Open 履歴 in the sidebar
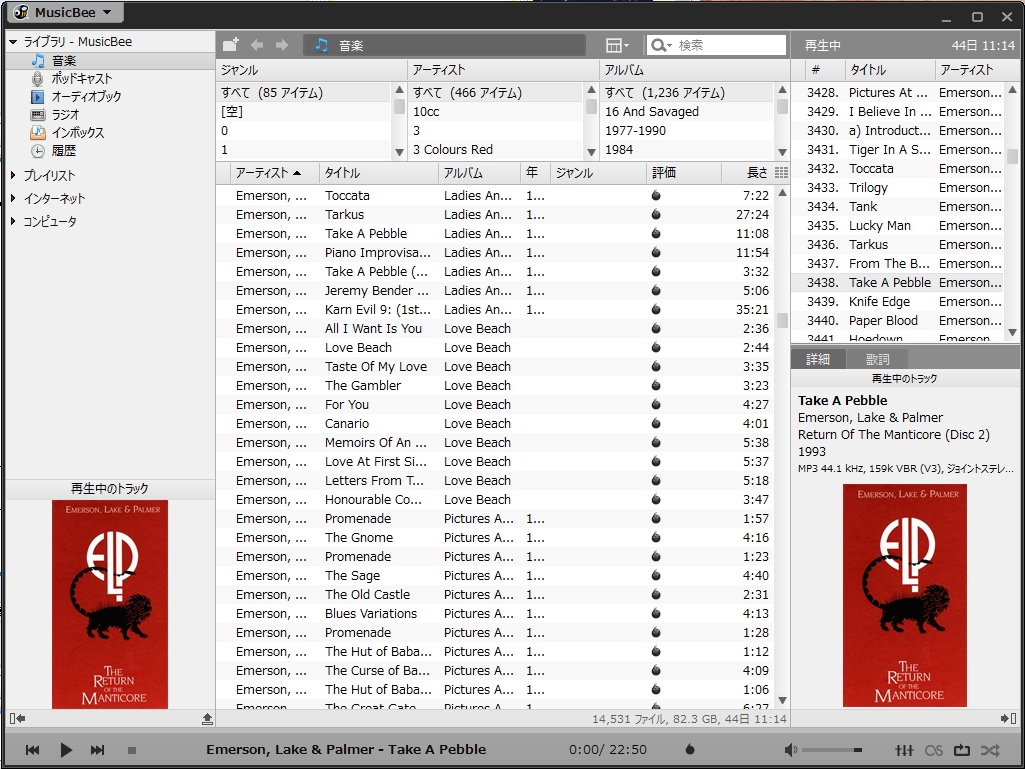 63,150
